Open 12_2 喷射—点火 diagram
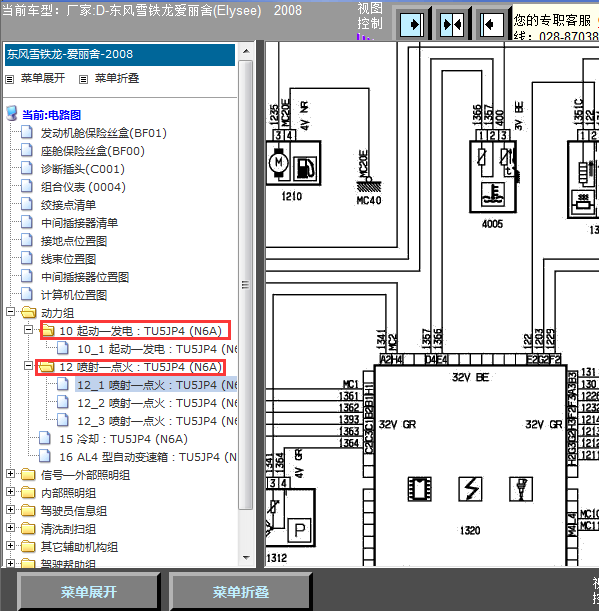Screen dimensions: 599x611 (157, 403)
